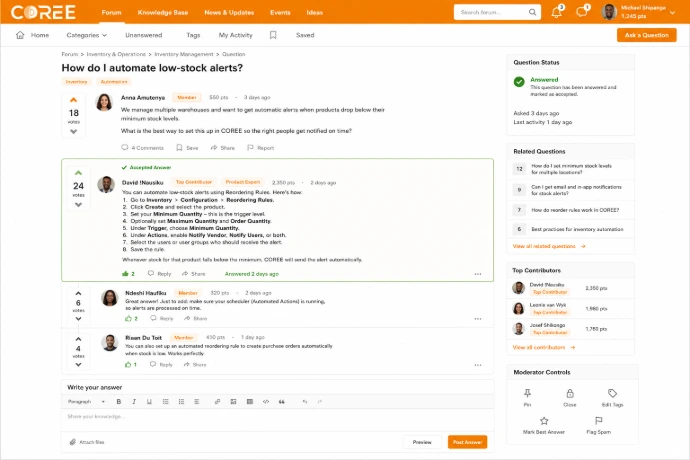The image size is (690, 460).
Task: Open View all contributors link
Action: coord(543,347)
